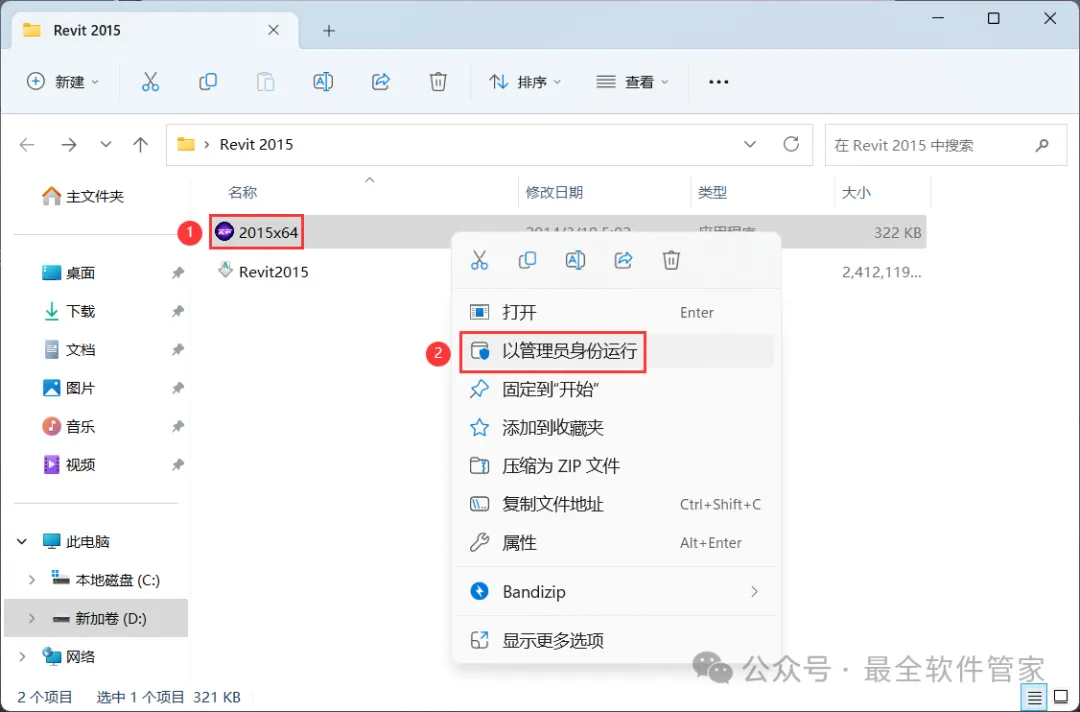Choose 显示更多选项 in context menu
1080x712 pixels.
click(614, 640)
